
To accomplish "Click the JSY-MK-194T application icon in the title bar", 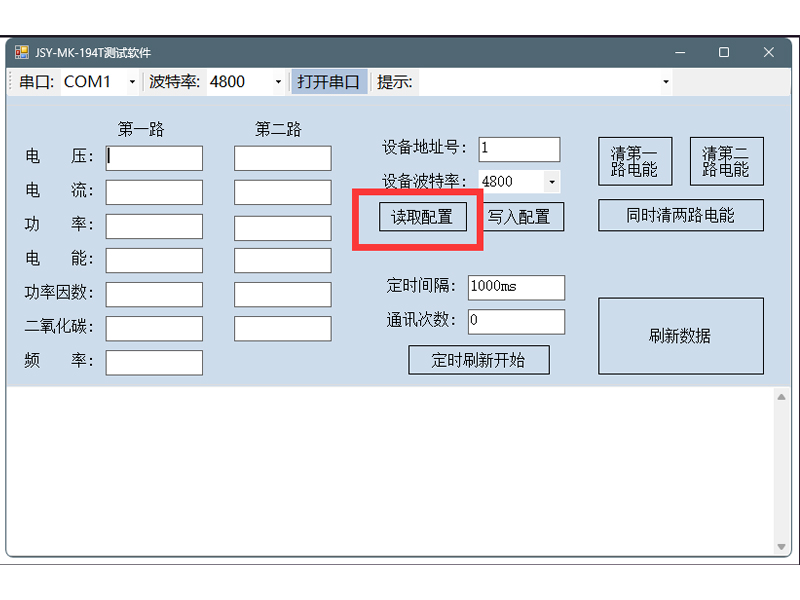I will pyautogui.click(x=21, y=52).
